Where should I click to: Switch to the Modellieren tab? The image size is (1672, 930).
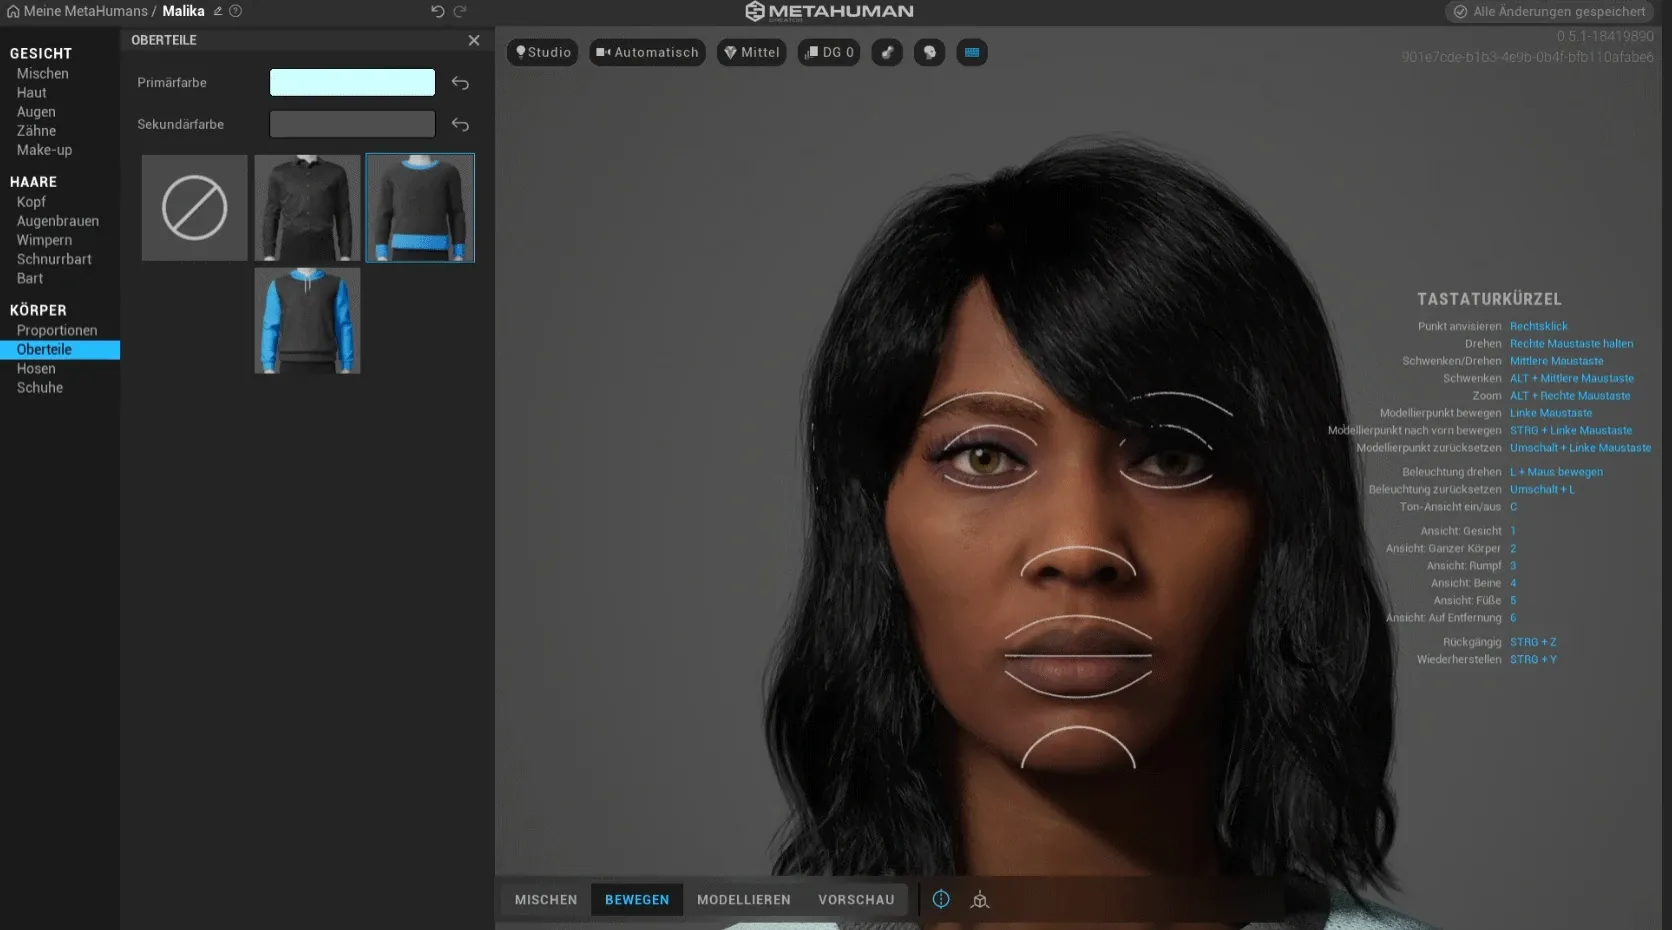(x=744, y=899)
